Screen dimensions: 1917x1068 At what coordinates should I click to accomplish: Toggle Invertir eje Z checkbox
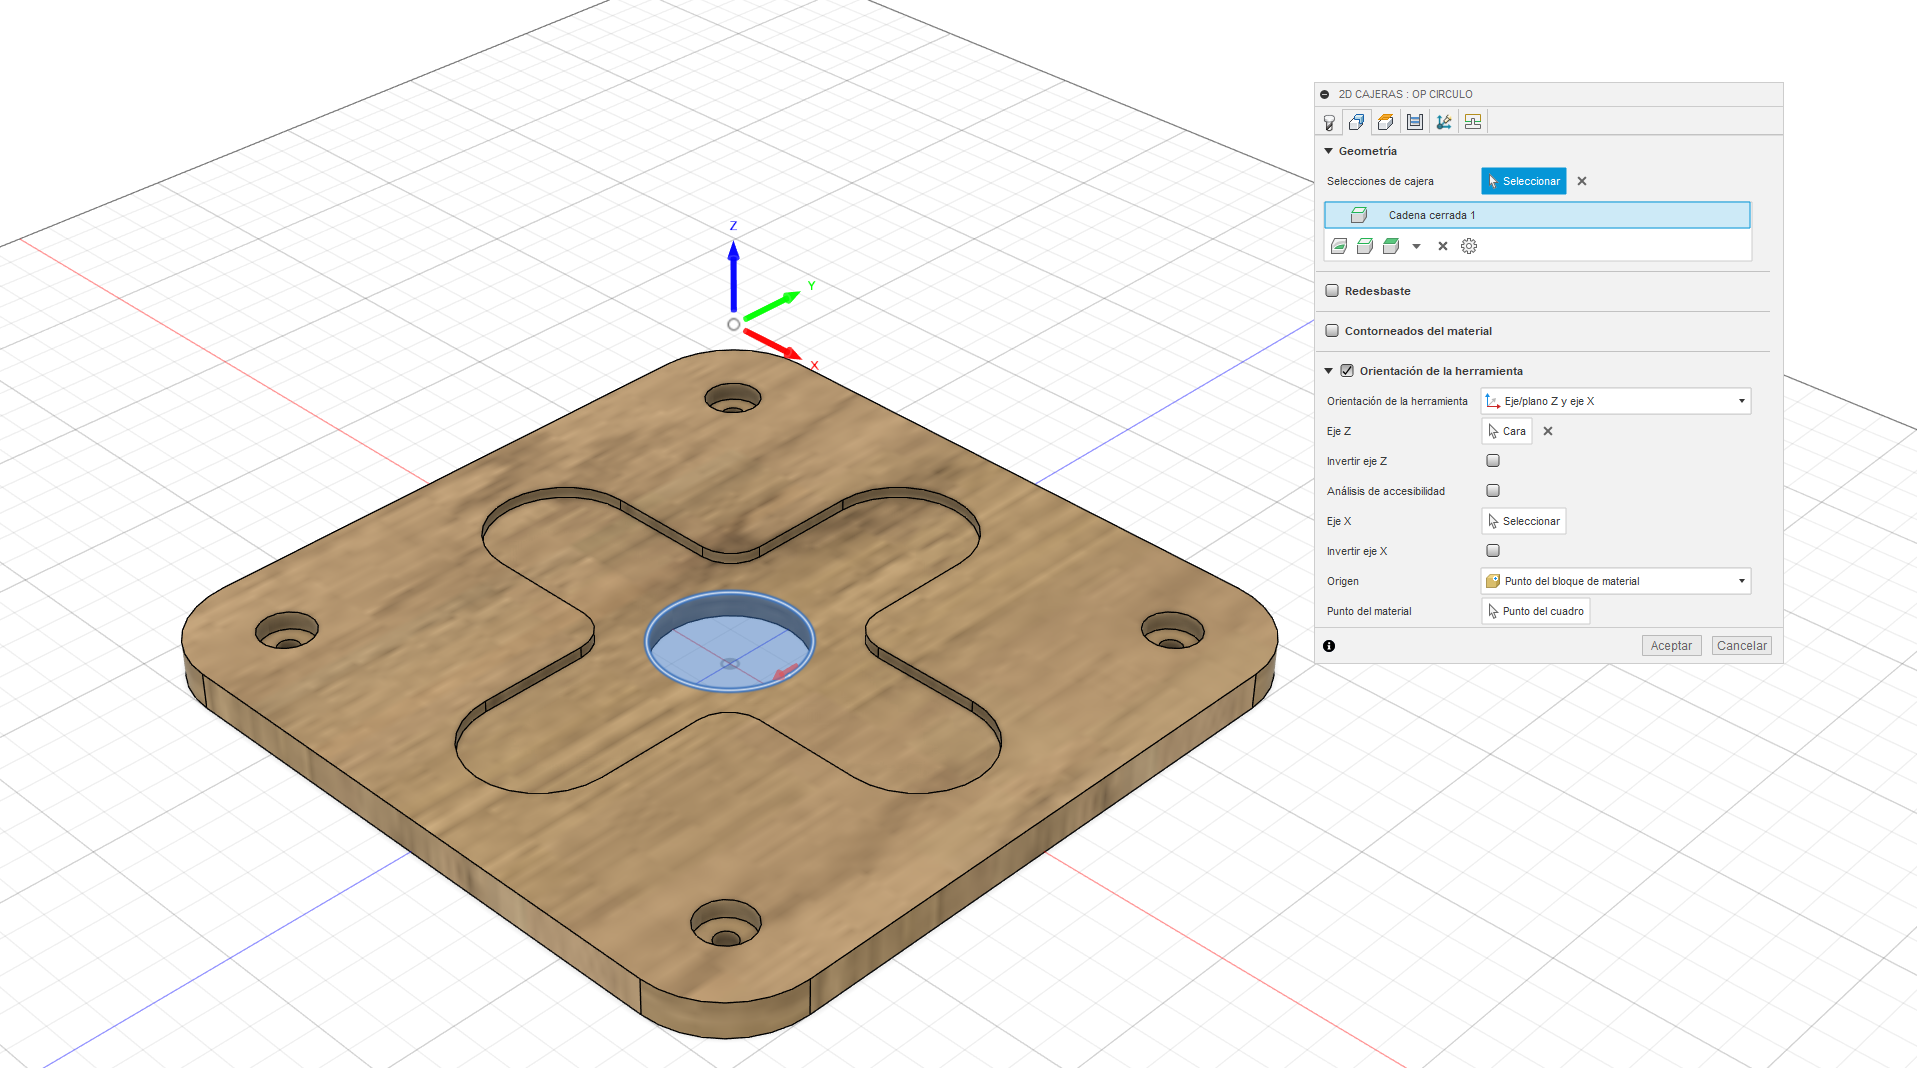point(1493,461)
